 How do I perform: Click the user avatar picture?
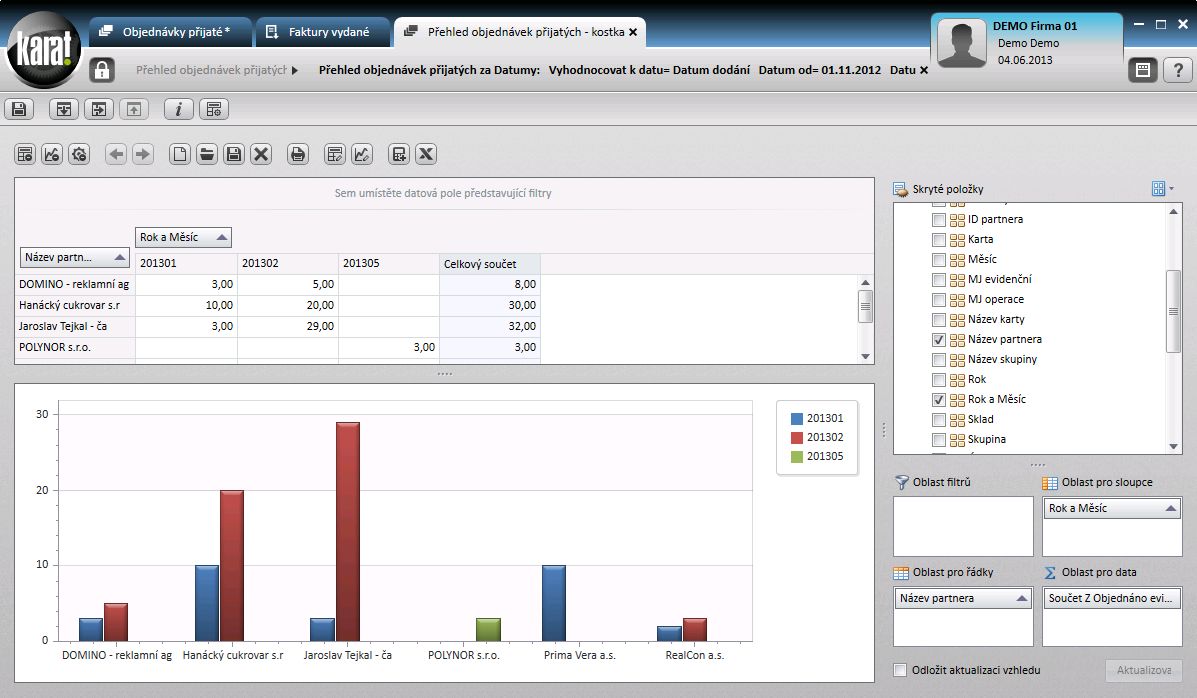coord(962,44)
